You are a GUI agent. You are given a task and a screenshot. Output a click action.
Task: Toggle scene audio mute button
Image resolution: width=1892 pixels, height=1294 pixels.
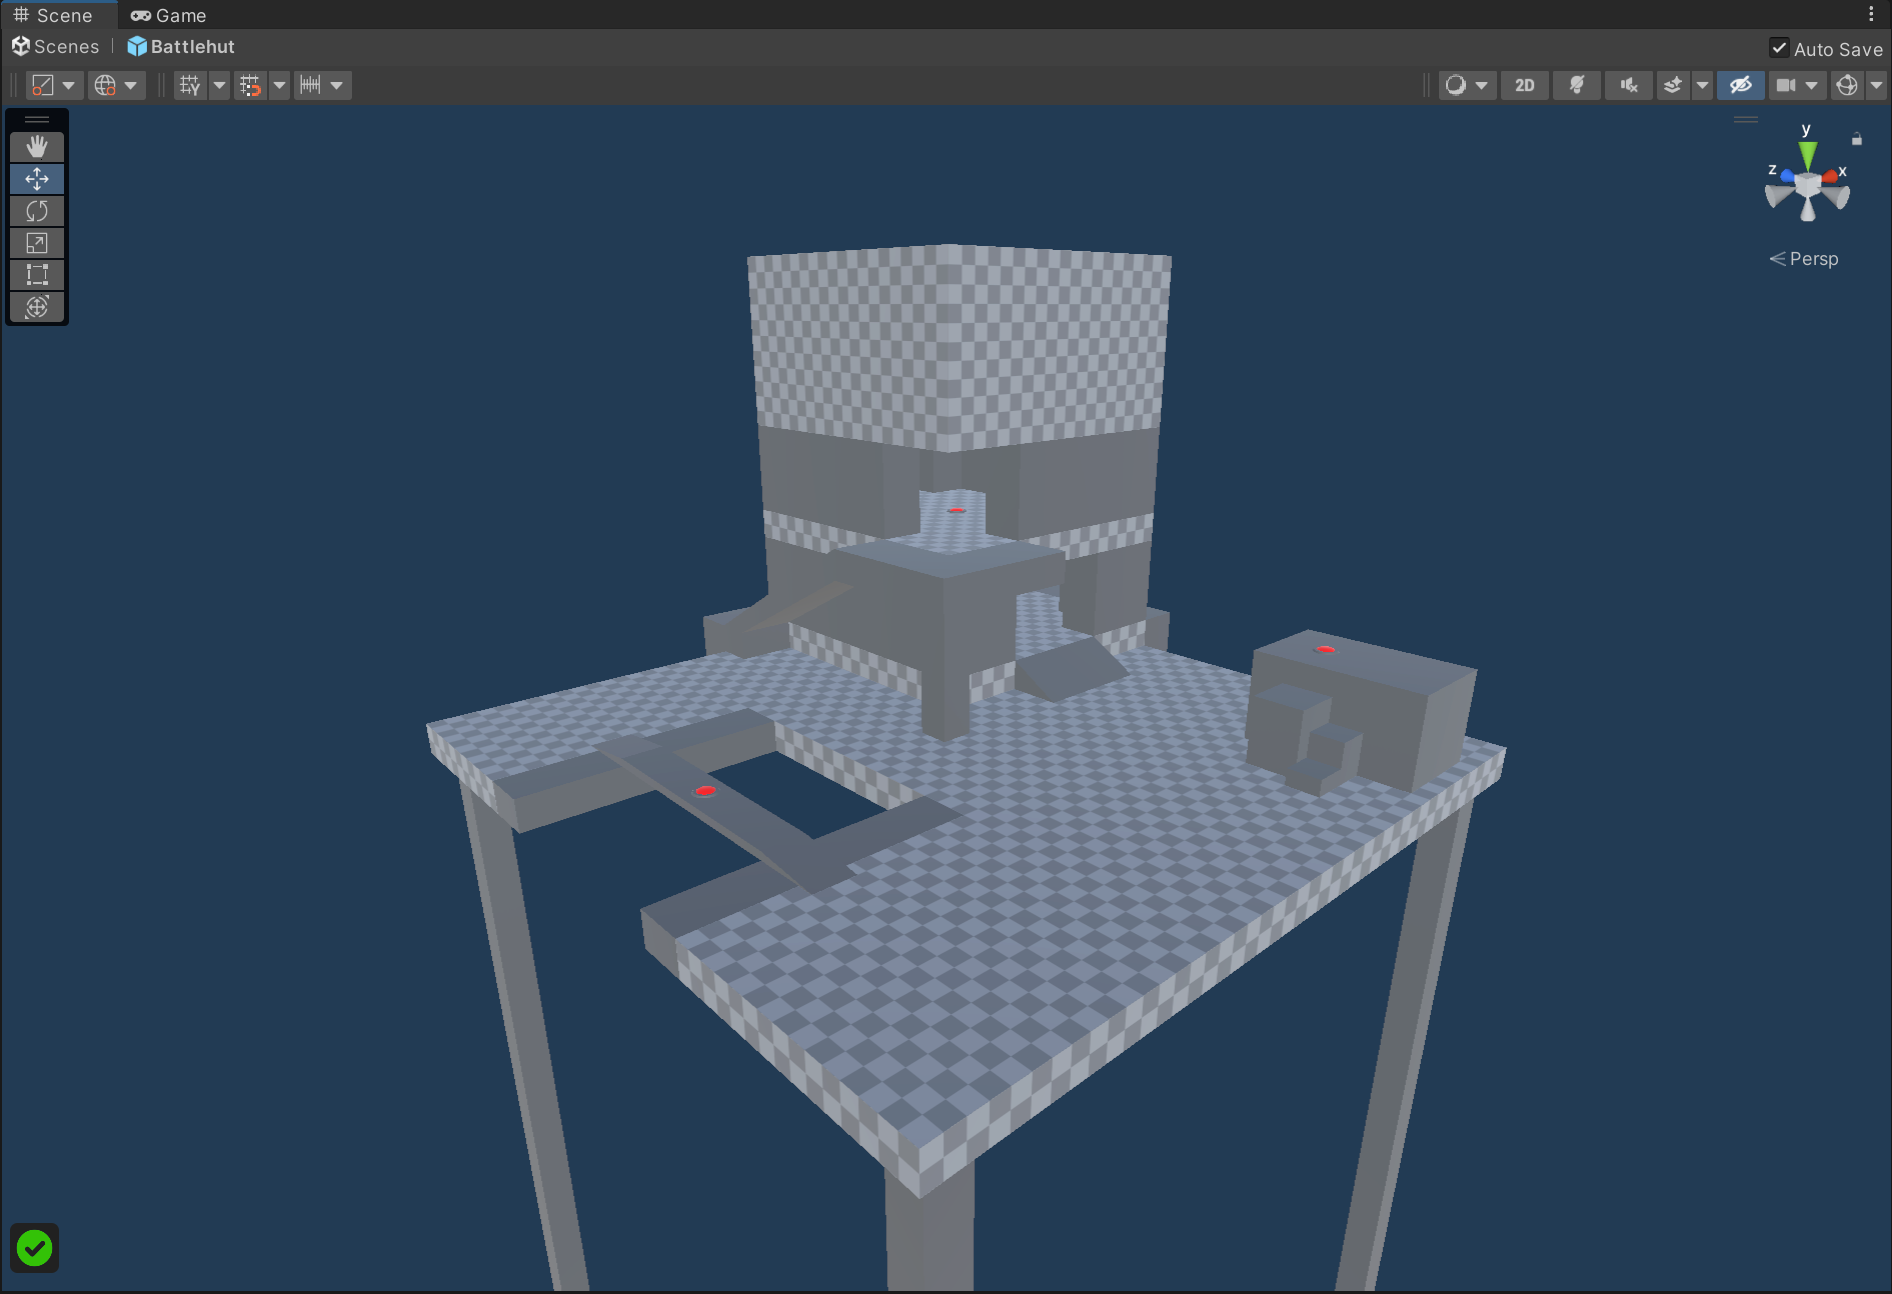1629,86
